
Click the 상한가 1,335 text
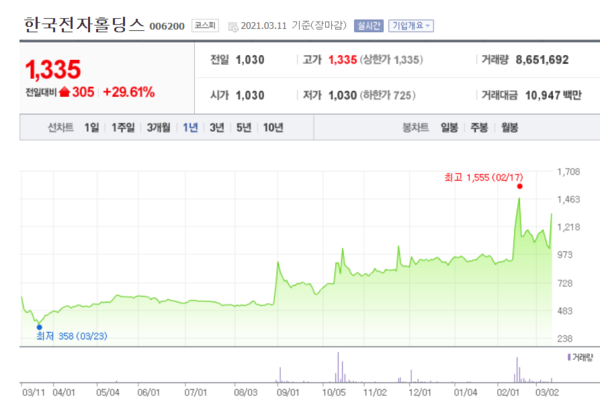click(391, 60)
